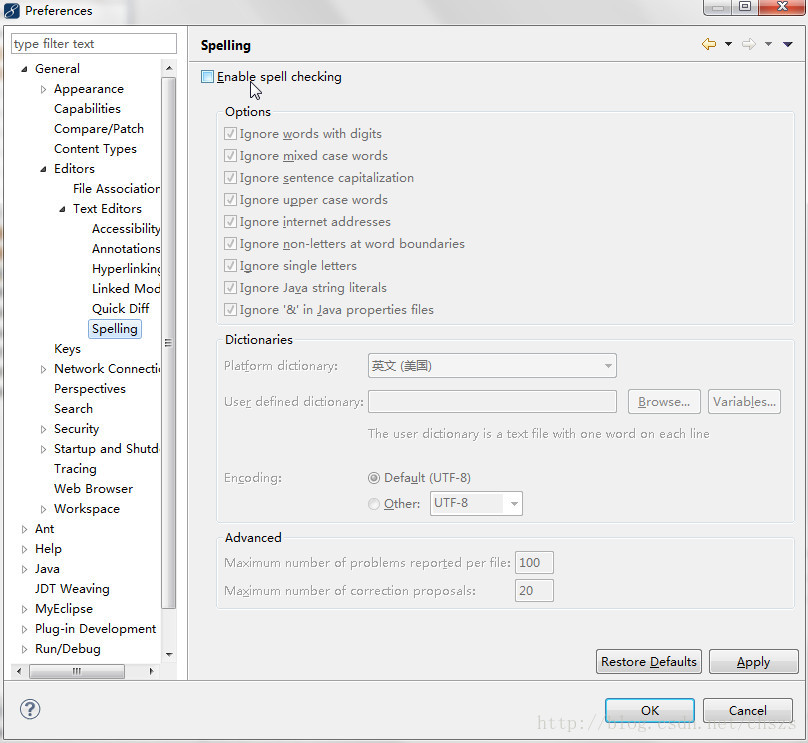Click the type filter text field
Image resolution: width=808 pixels, height=743 pixels.
[x=94, y=44]
